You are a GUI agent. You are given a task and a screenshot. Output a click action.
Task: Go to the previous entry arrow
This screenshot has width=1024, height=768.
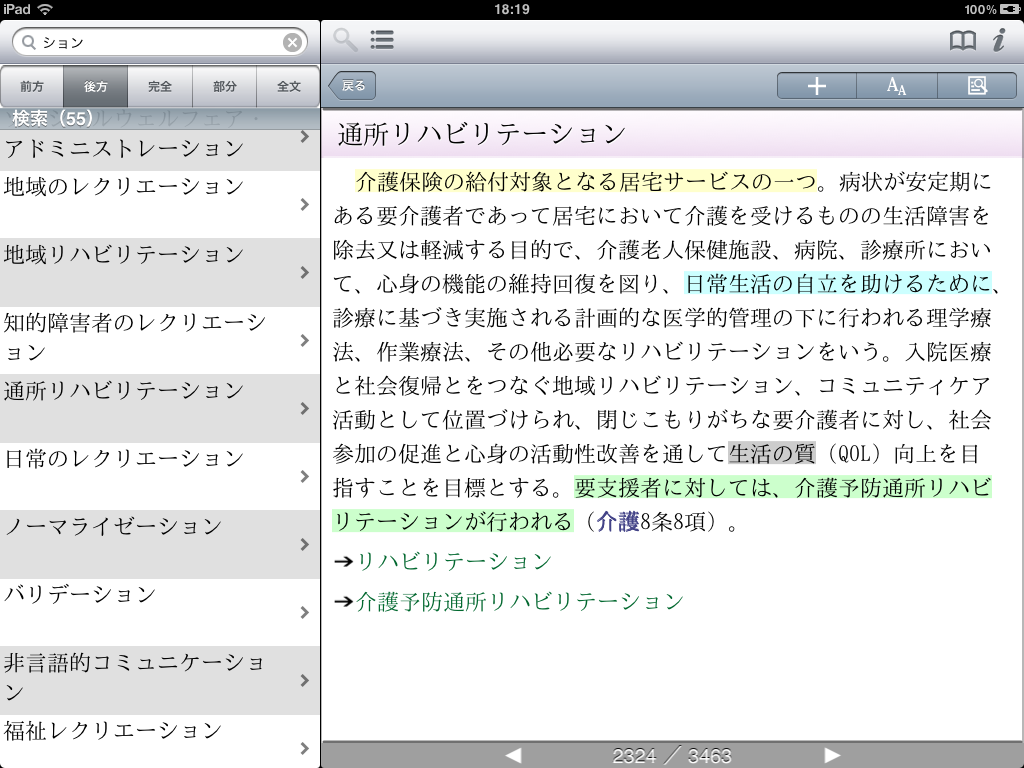click(513, 755)
